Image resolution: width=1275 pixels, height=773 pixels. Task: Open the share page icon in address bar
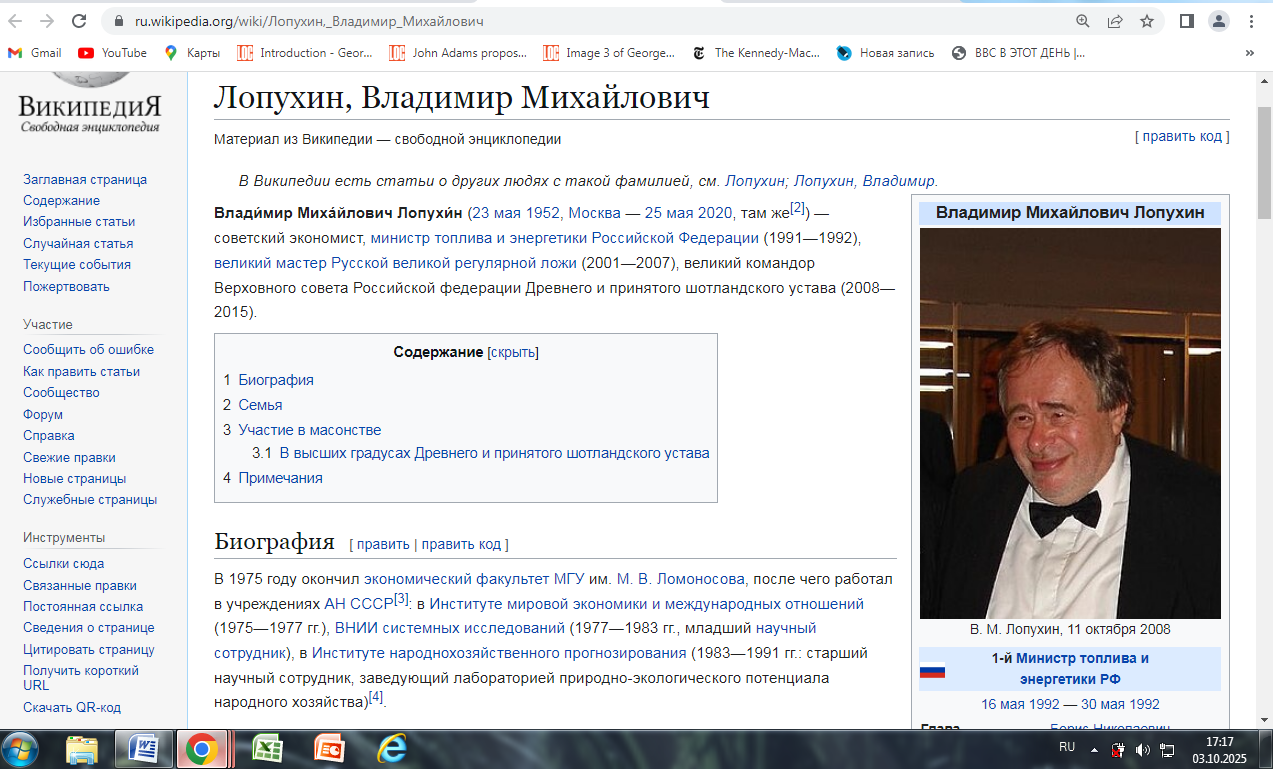(1115, 21)
